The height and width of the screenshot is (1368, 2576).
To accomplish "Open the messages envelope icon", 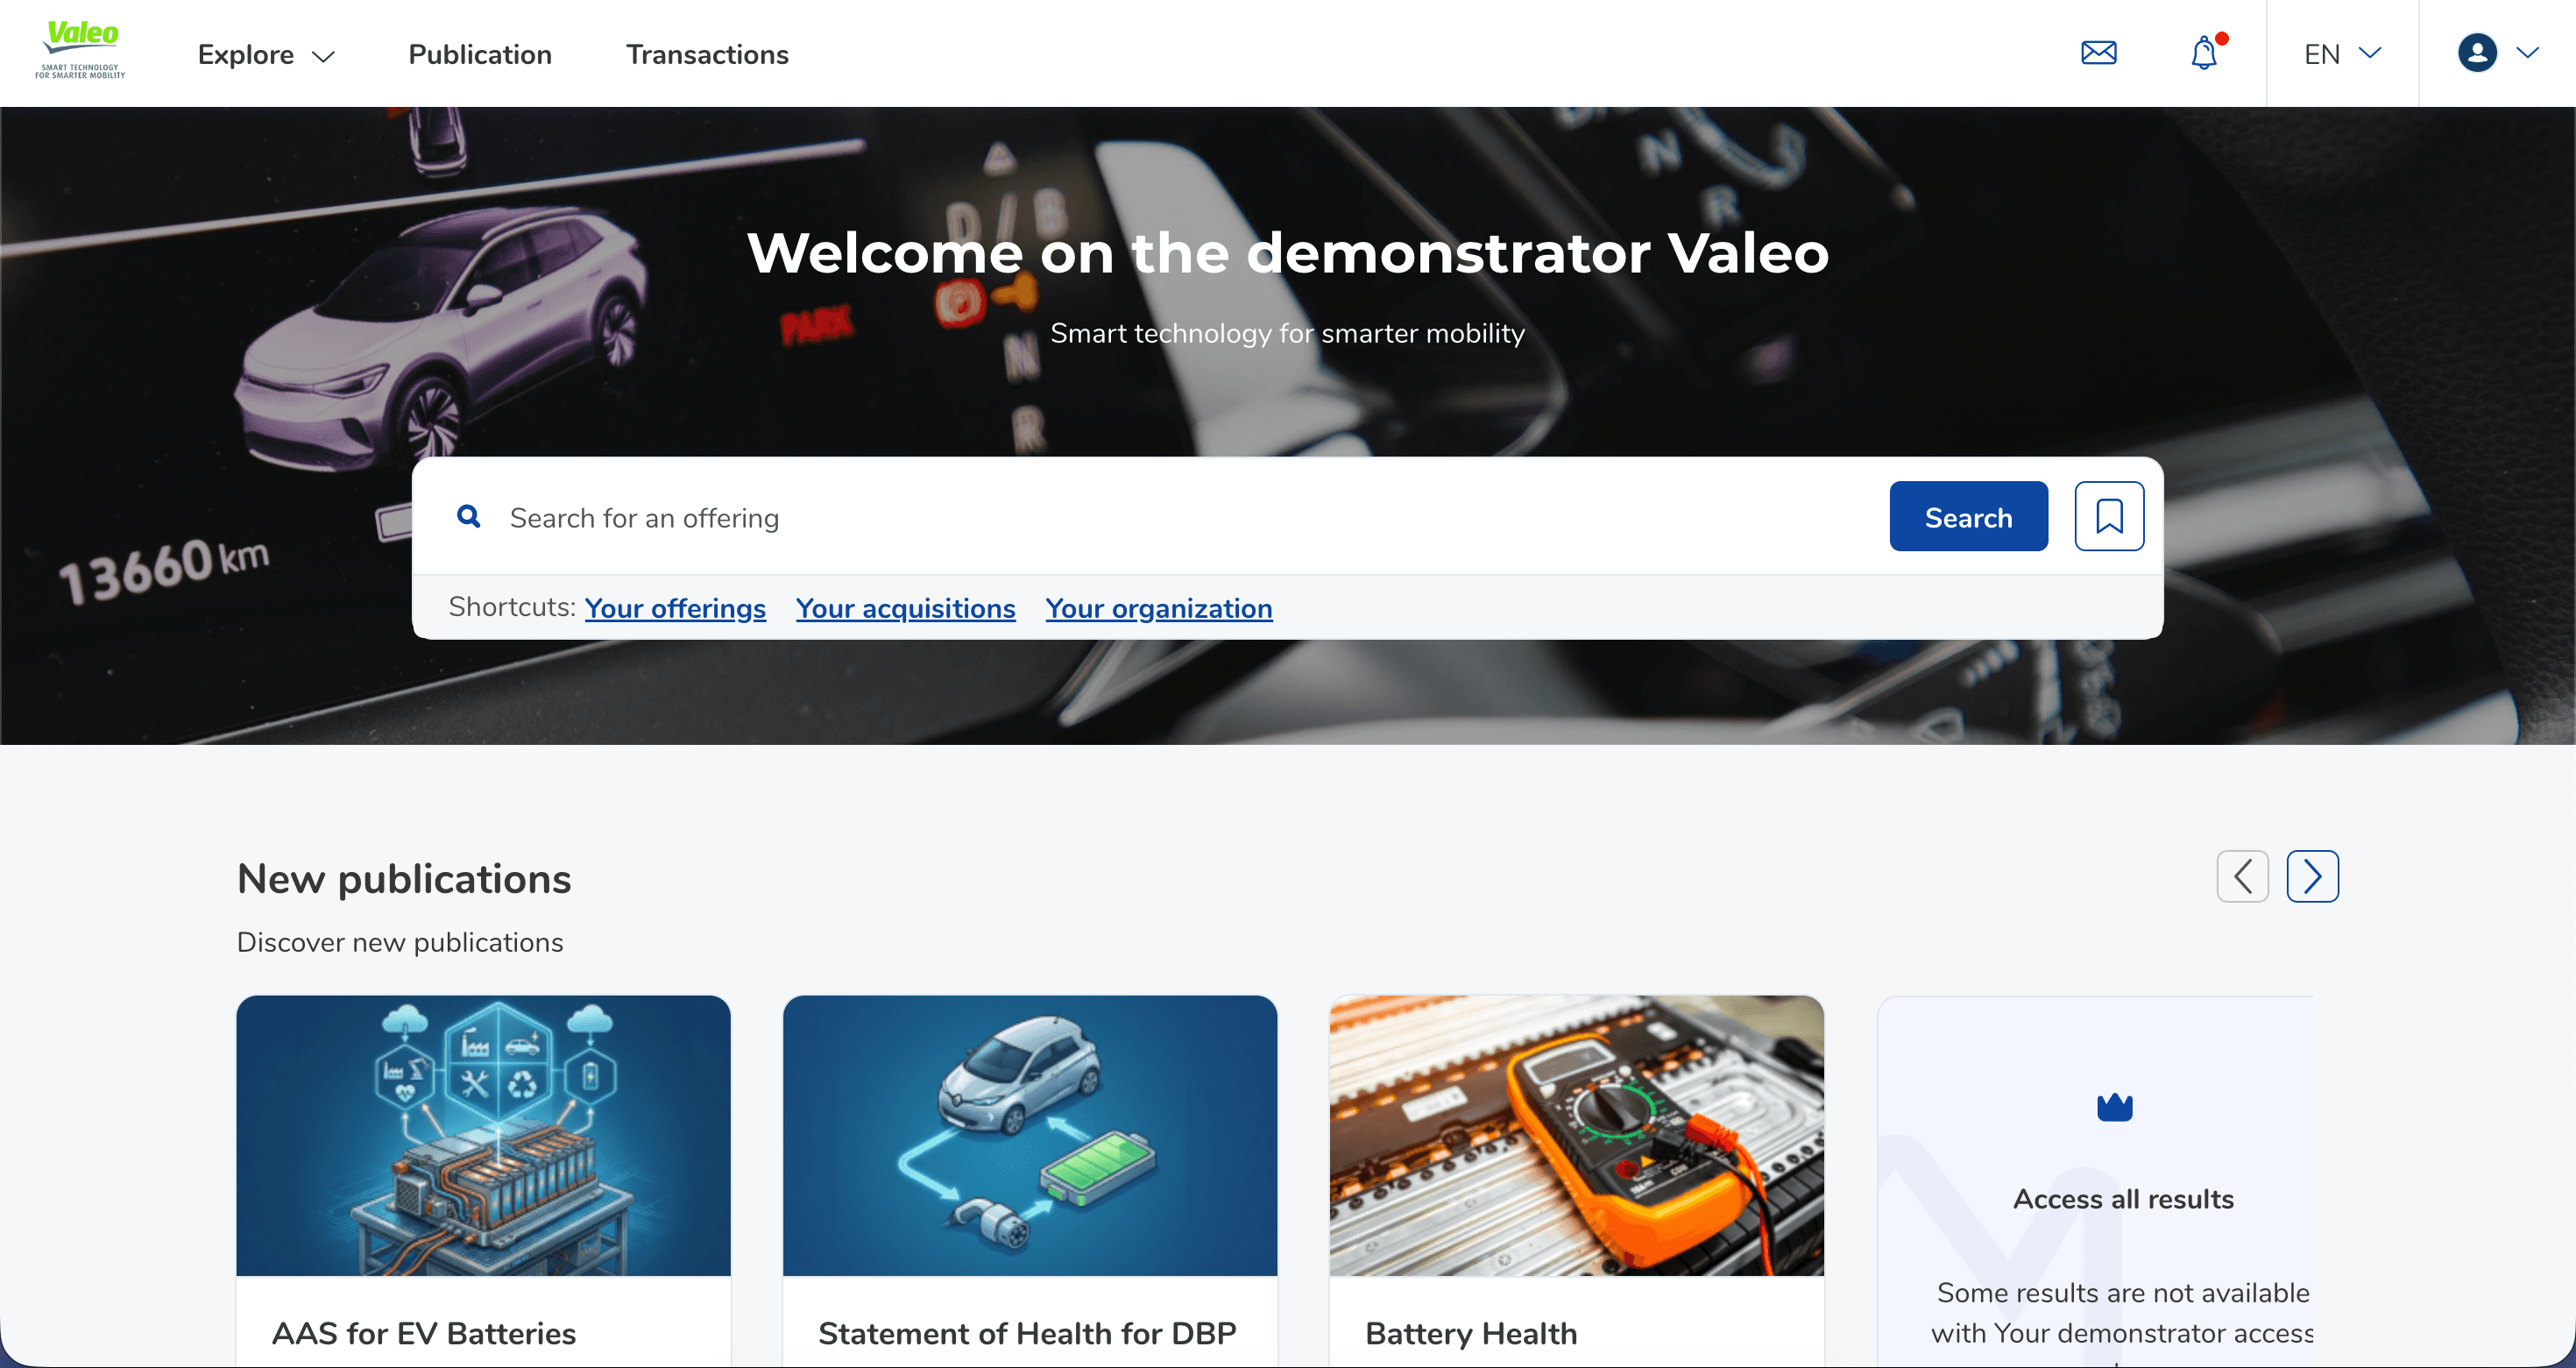I will tap(2098, 53).
